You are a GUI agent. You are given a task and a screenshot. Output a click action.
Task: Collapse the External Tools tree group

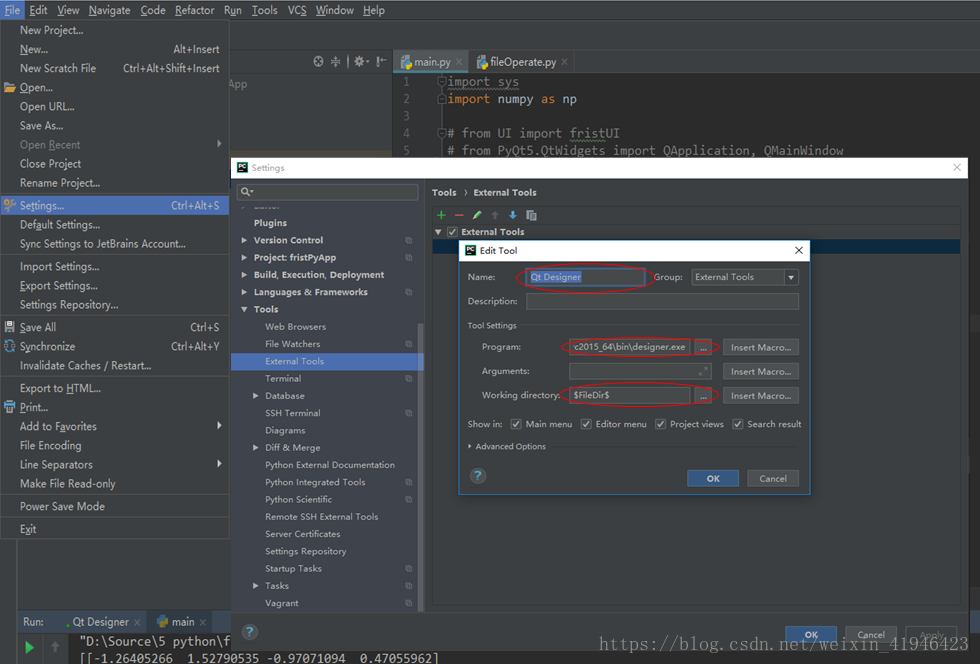click(x=438, y=232)
